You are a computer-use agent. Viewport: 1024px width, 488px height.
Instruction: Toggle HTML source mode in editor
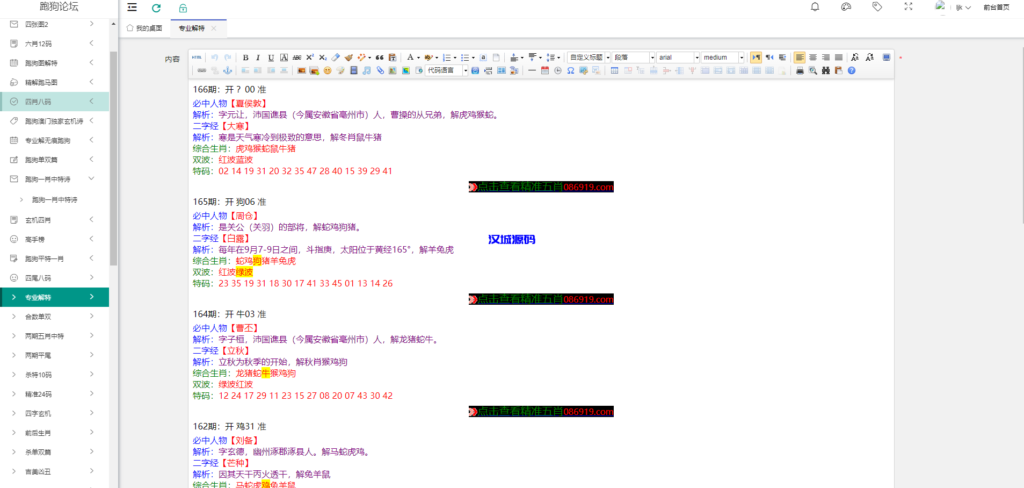197,58
